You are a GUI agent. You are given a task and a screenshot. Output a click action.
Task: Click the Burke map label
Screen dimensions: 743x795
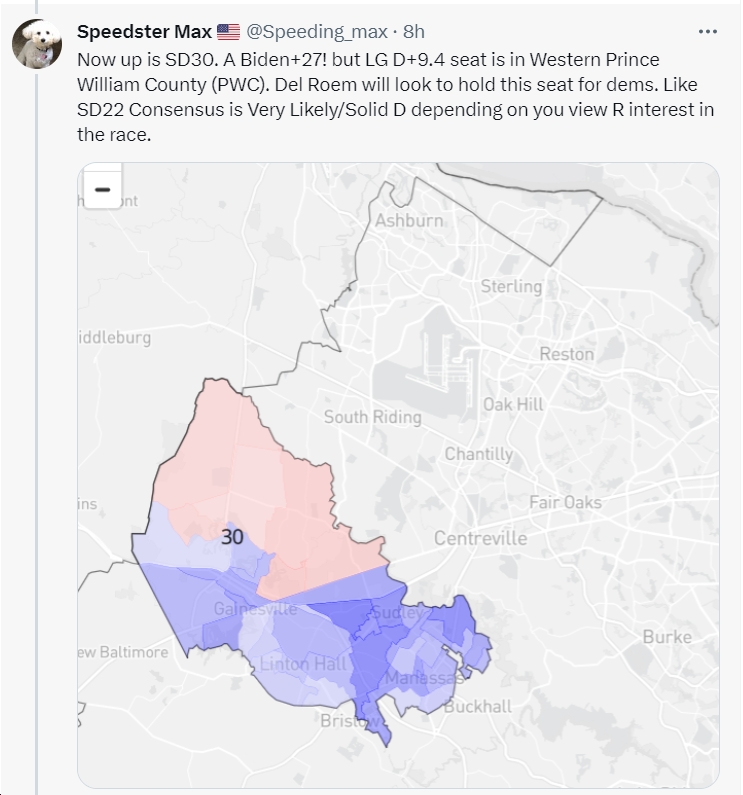pyautogui.click(x=667, y=637)
